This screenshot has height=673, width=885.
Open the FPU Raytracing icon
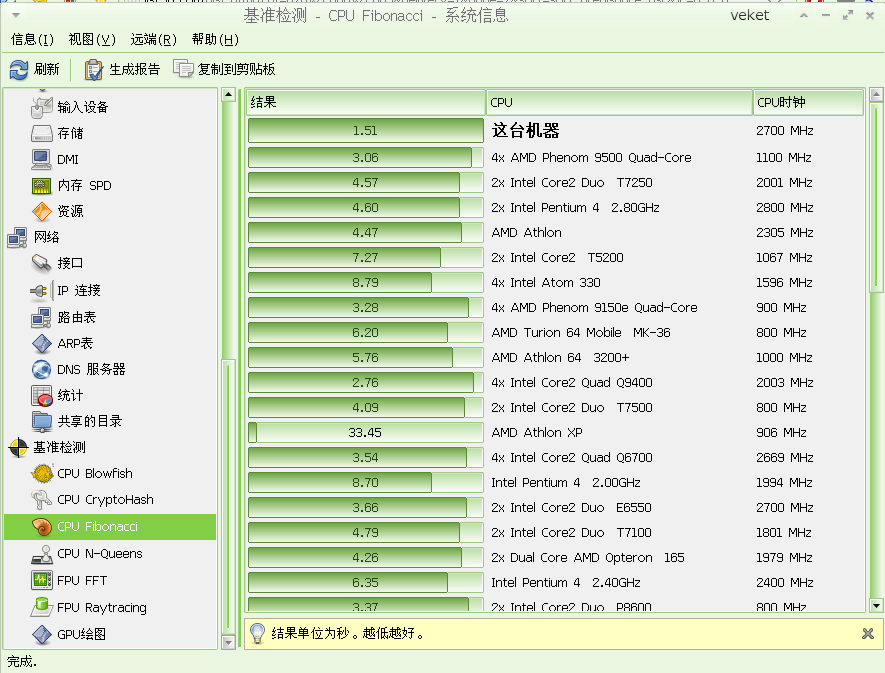coord(42,607)
